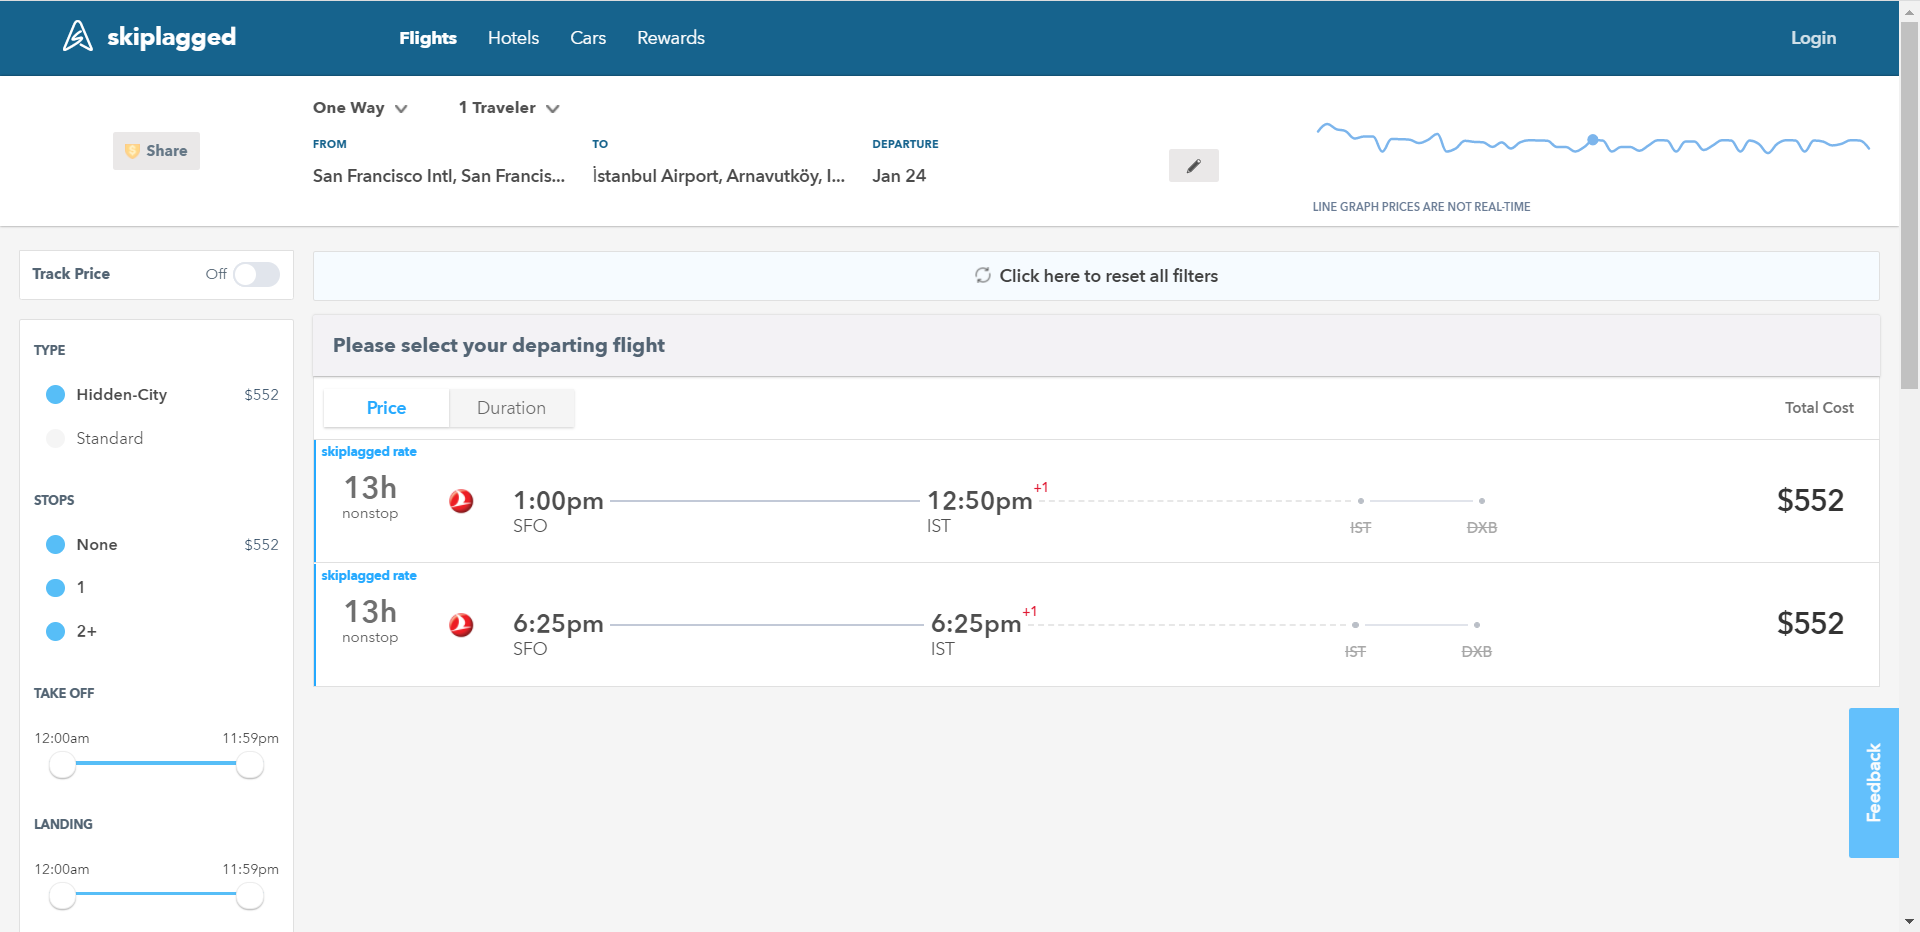Click Turkish Airlines logo on 6:25pm flight
The height and width of the screenshot is (932, 1920).
coord(461,625)
